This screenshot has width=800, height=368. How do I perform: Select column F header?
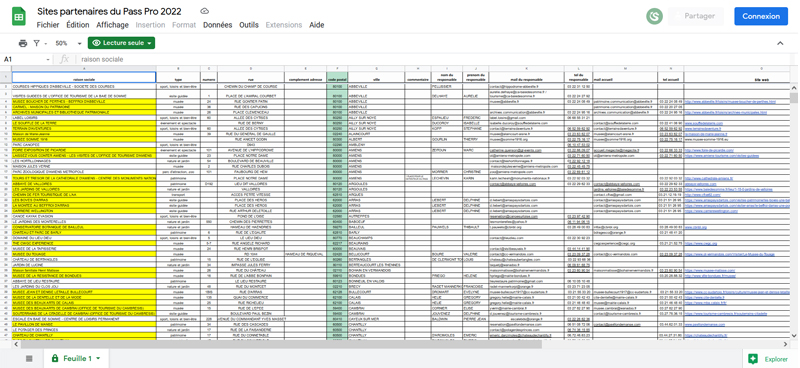337,68
